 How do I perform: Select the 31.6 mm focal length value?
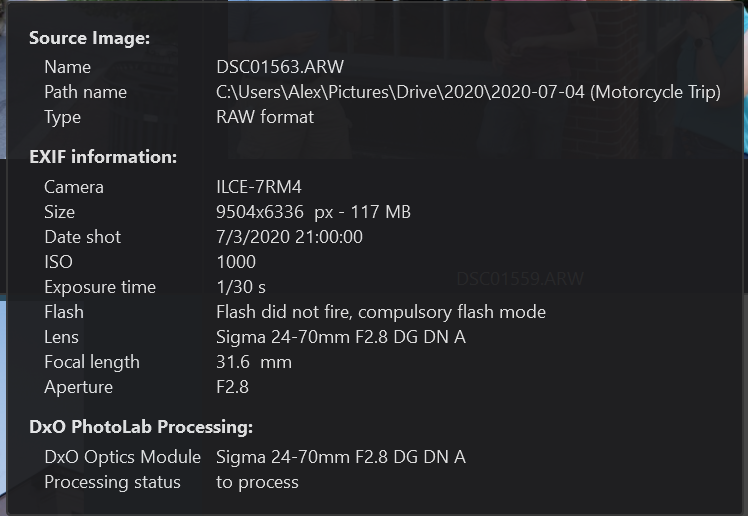(x=253, y=362)
